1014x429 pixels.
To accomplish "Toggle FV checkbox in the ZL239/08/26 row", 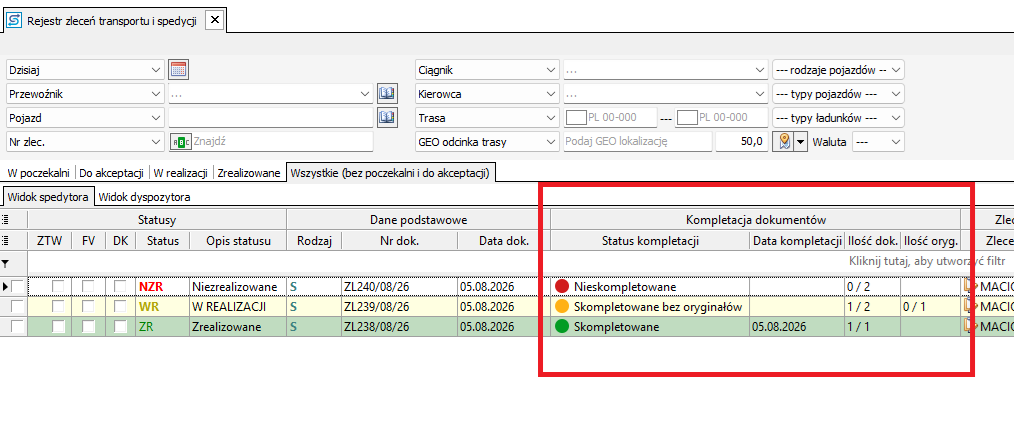I will click(x=88, y=306).
